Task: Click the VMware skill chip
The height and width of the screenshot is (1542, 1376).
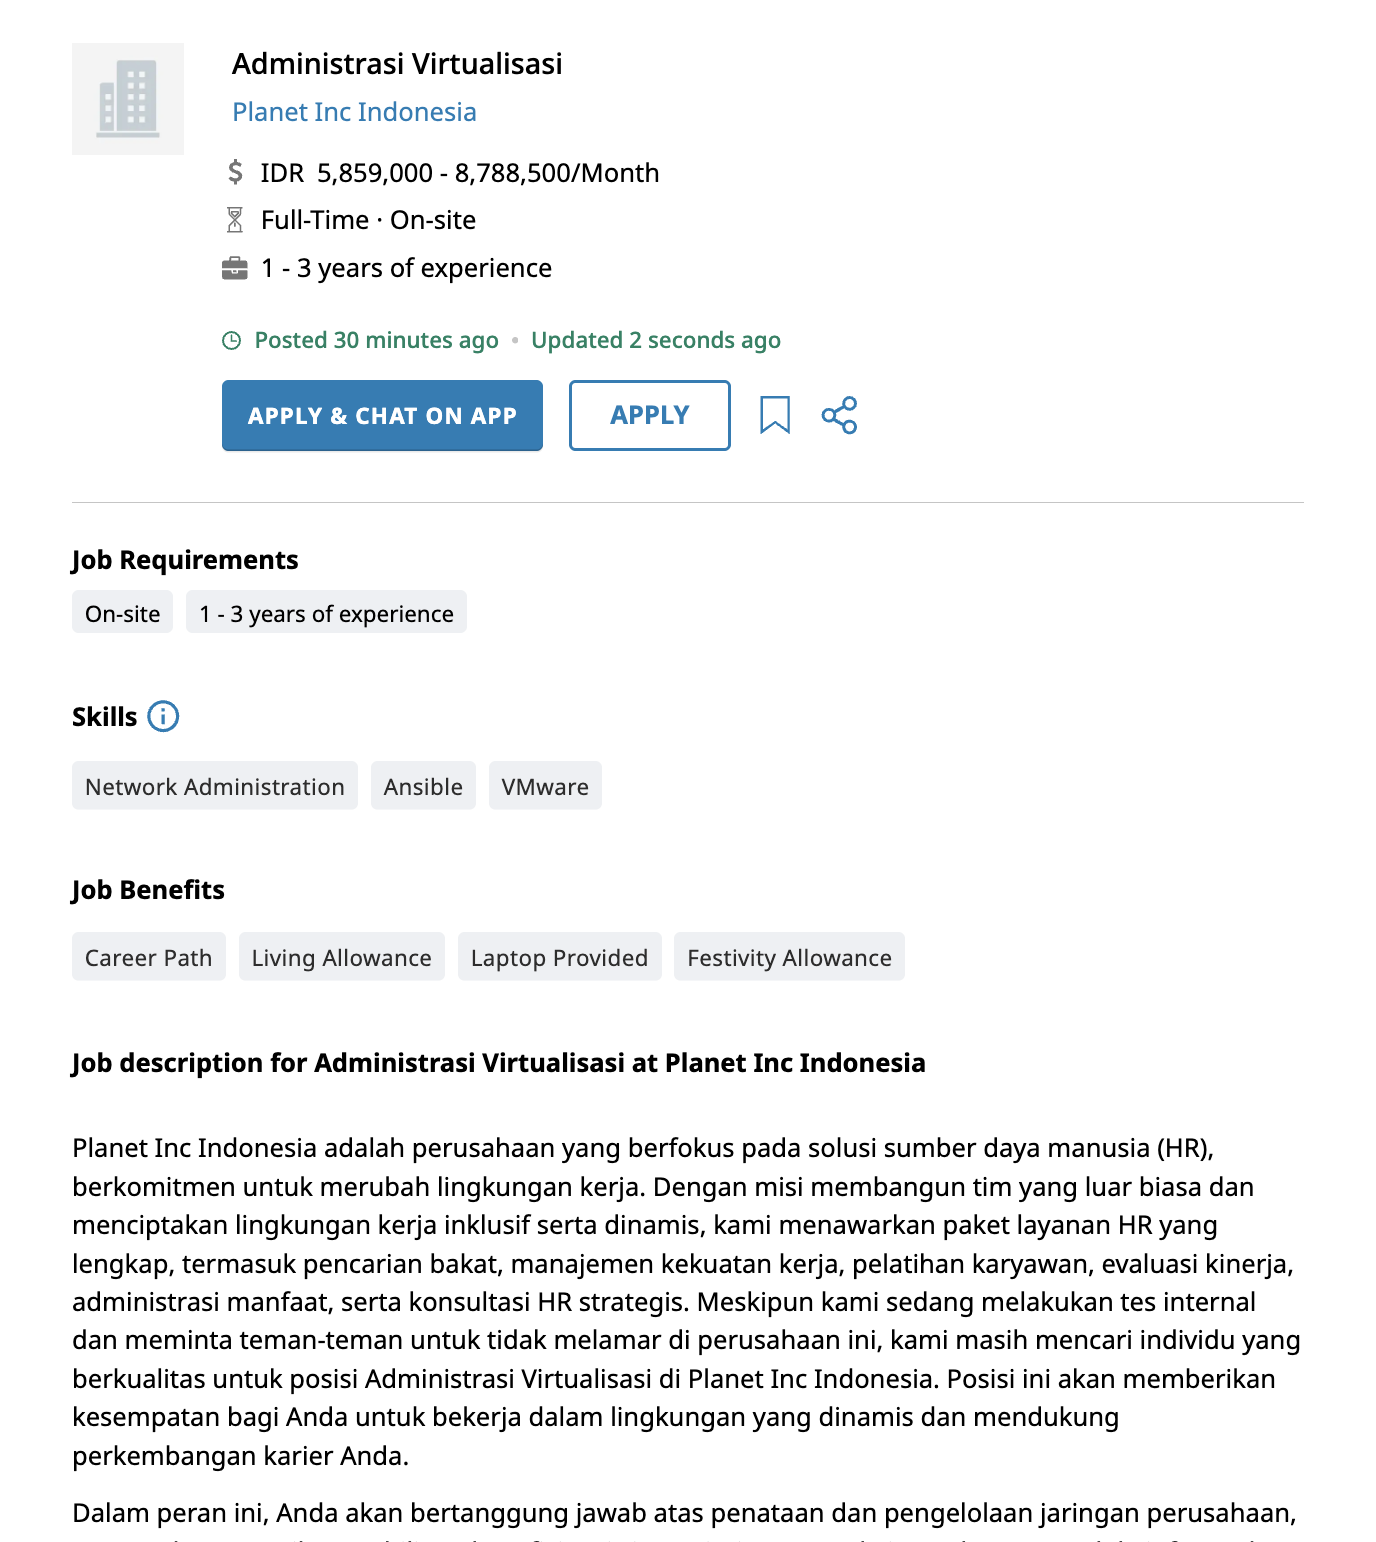Action: pos(545,786)
